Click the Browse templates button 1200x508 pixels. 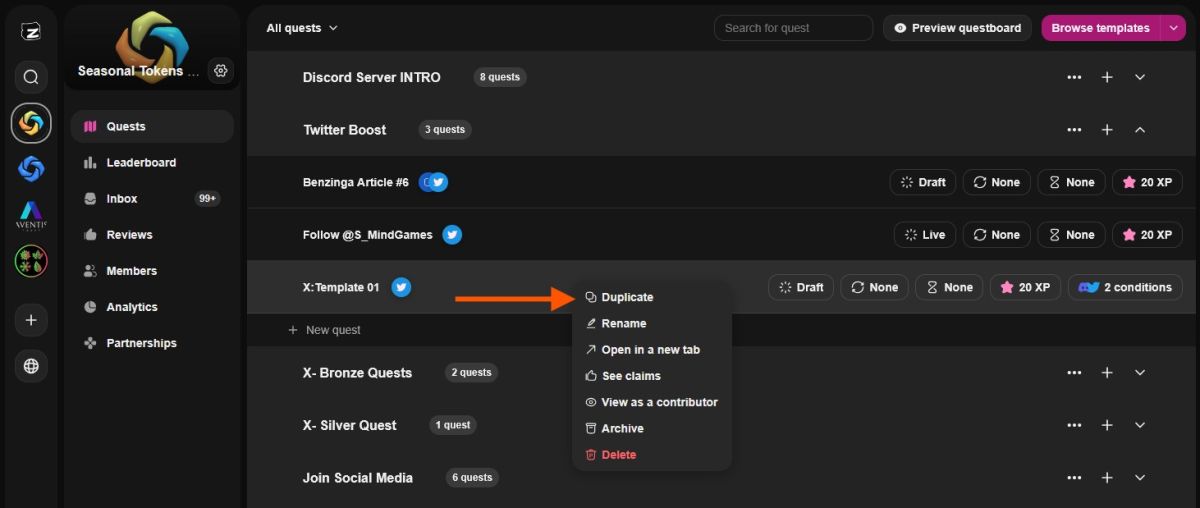pos(1100,28)
